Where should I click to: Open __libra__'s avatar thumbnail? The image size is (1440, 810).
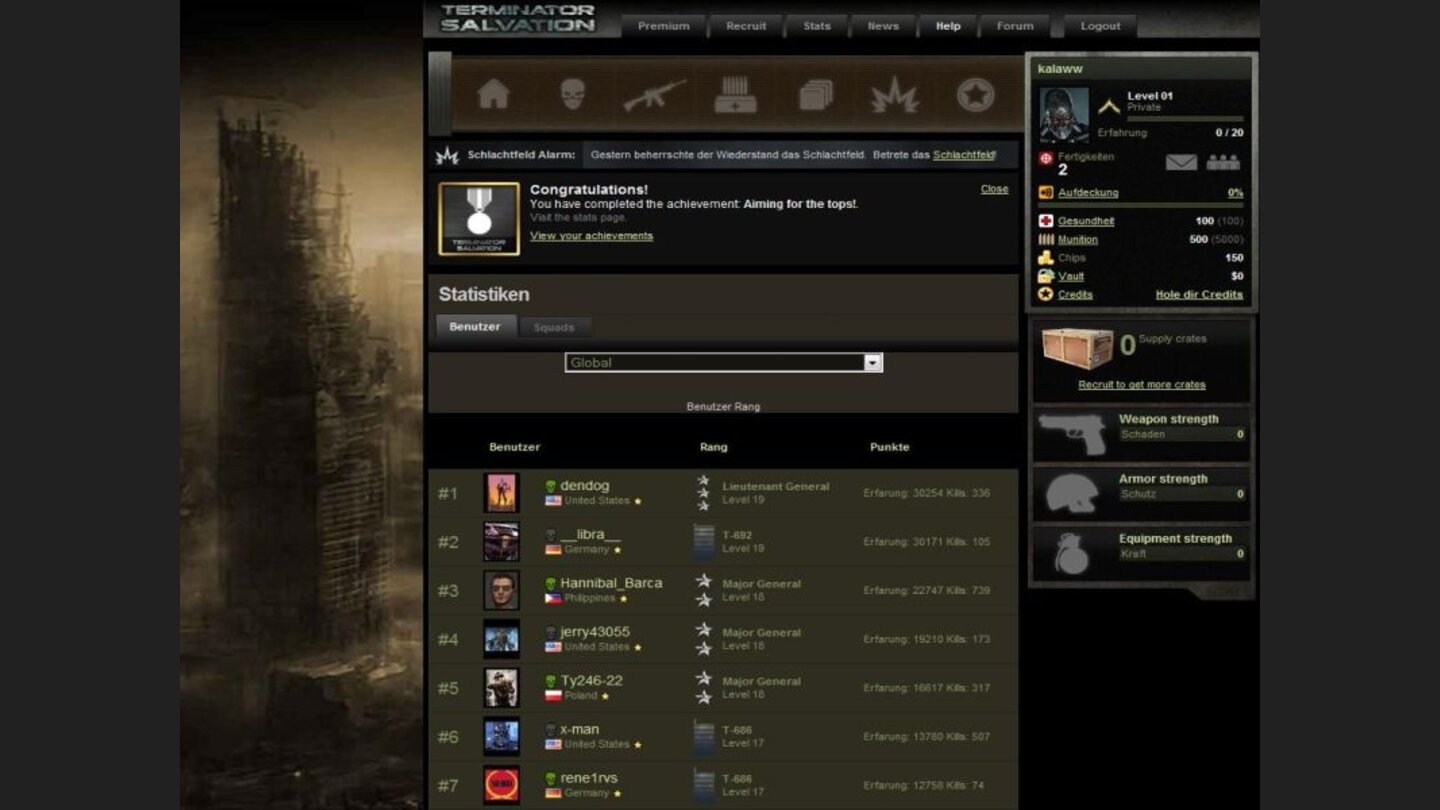click(x=501, y=542)
